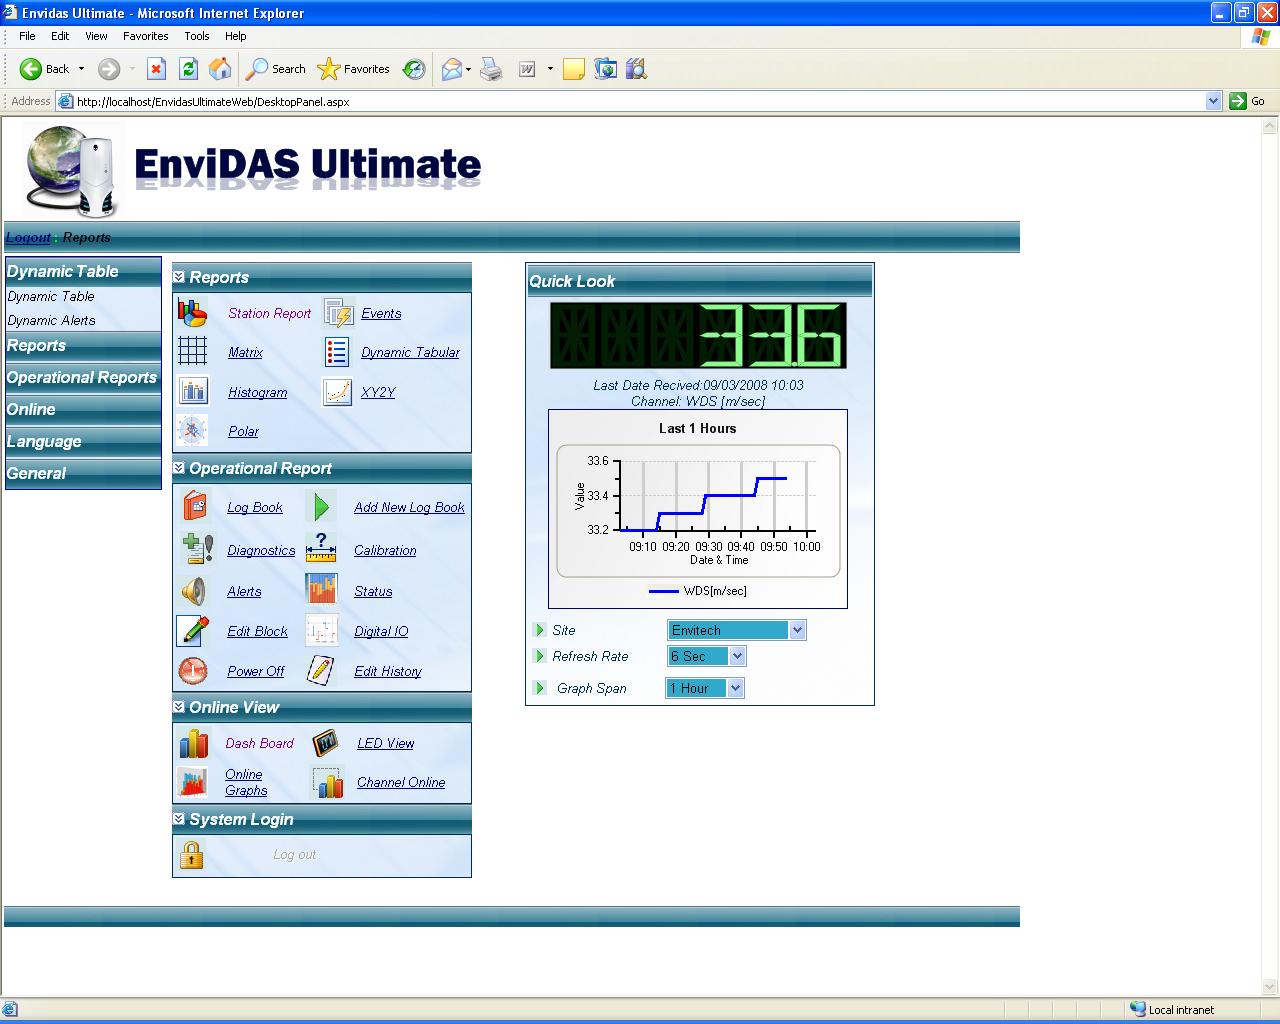Click the Logout link in the breadcrumb
The image size is (1280, 1024).
click(28, 237)
